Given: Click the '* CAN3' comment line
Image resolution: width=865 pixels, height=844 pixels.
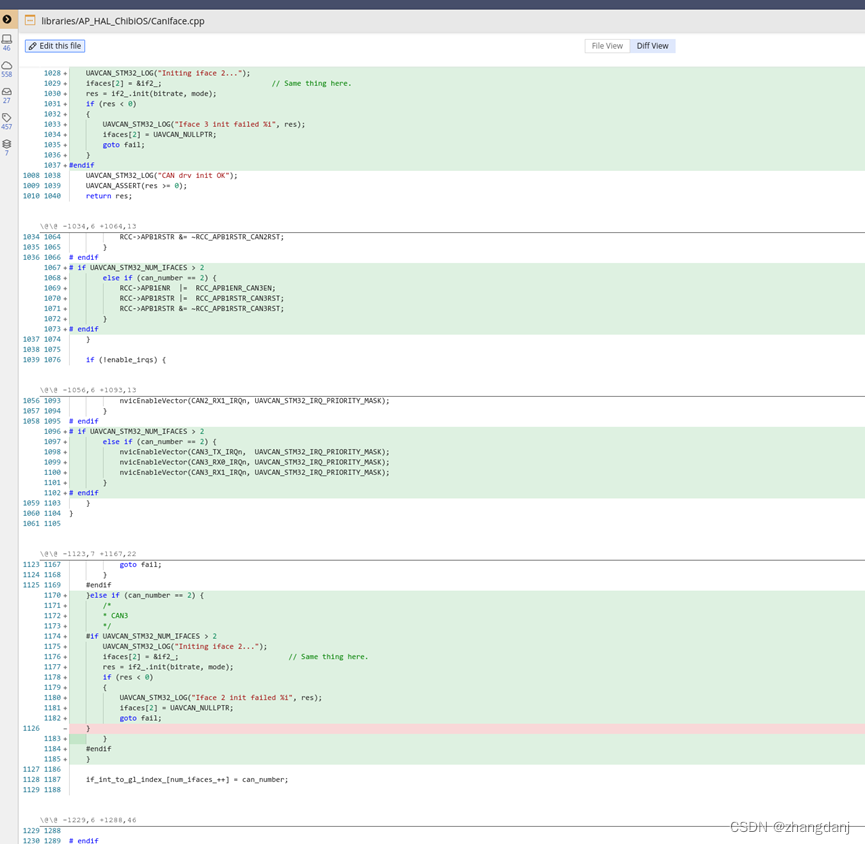Looking at the screenshot, I should coord(115,616).
